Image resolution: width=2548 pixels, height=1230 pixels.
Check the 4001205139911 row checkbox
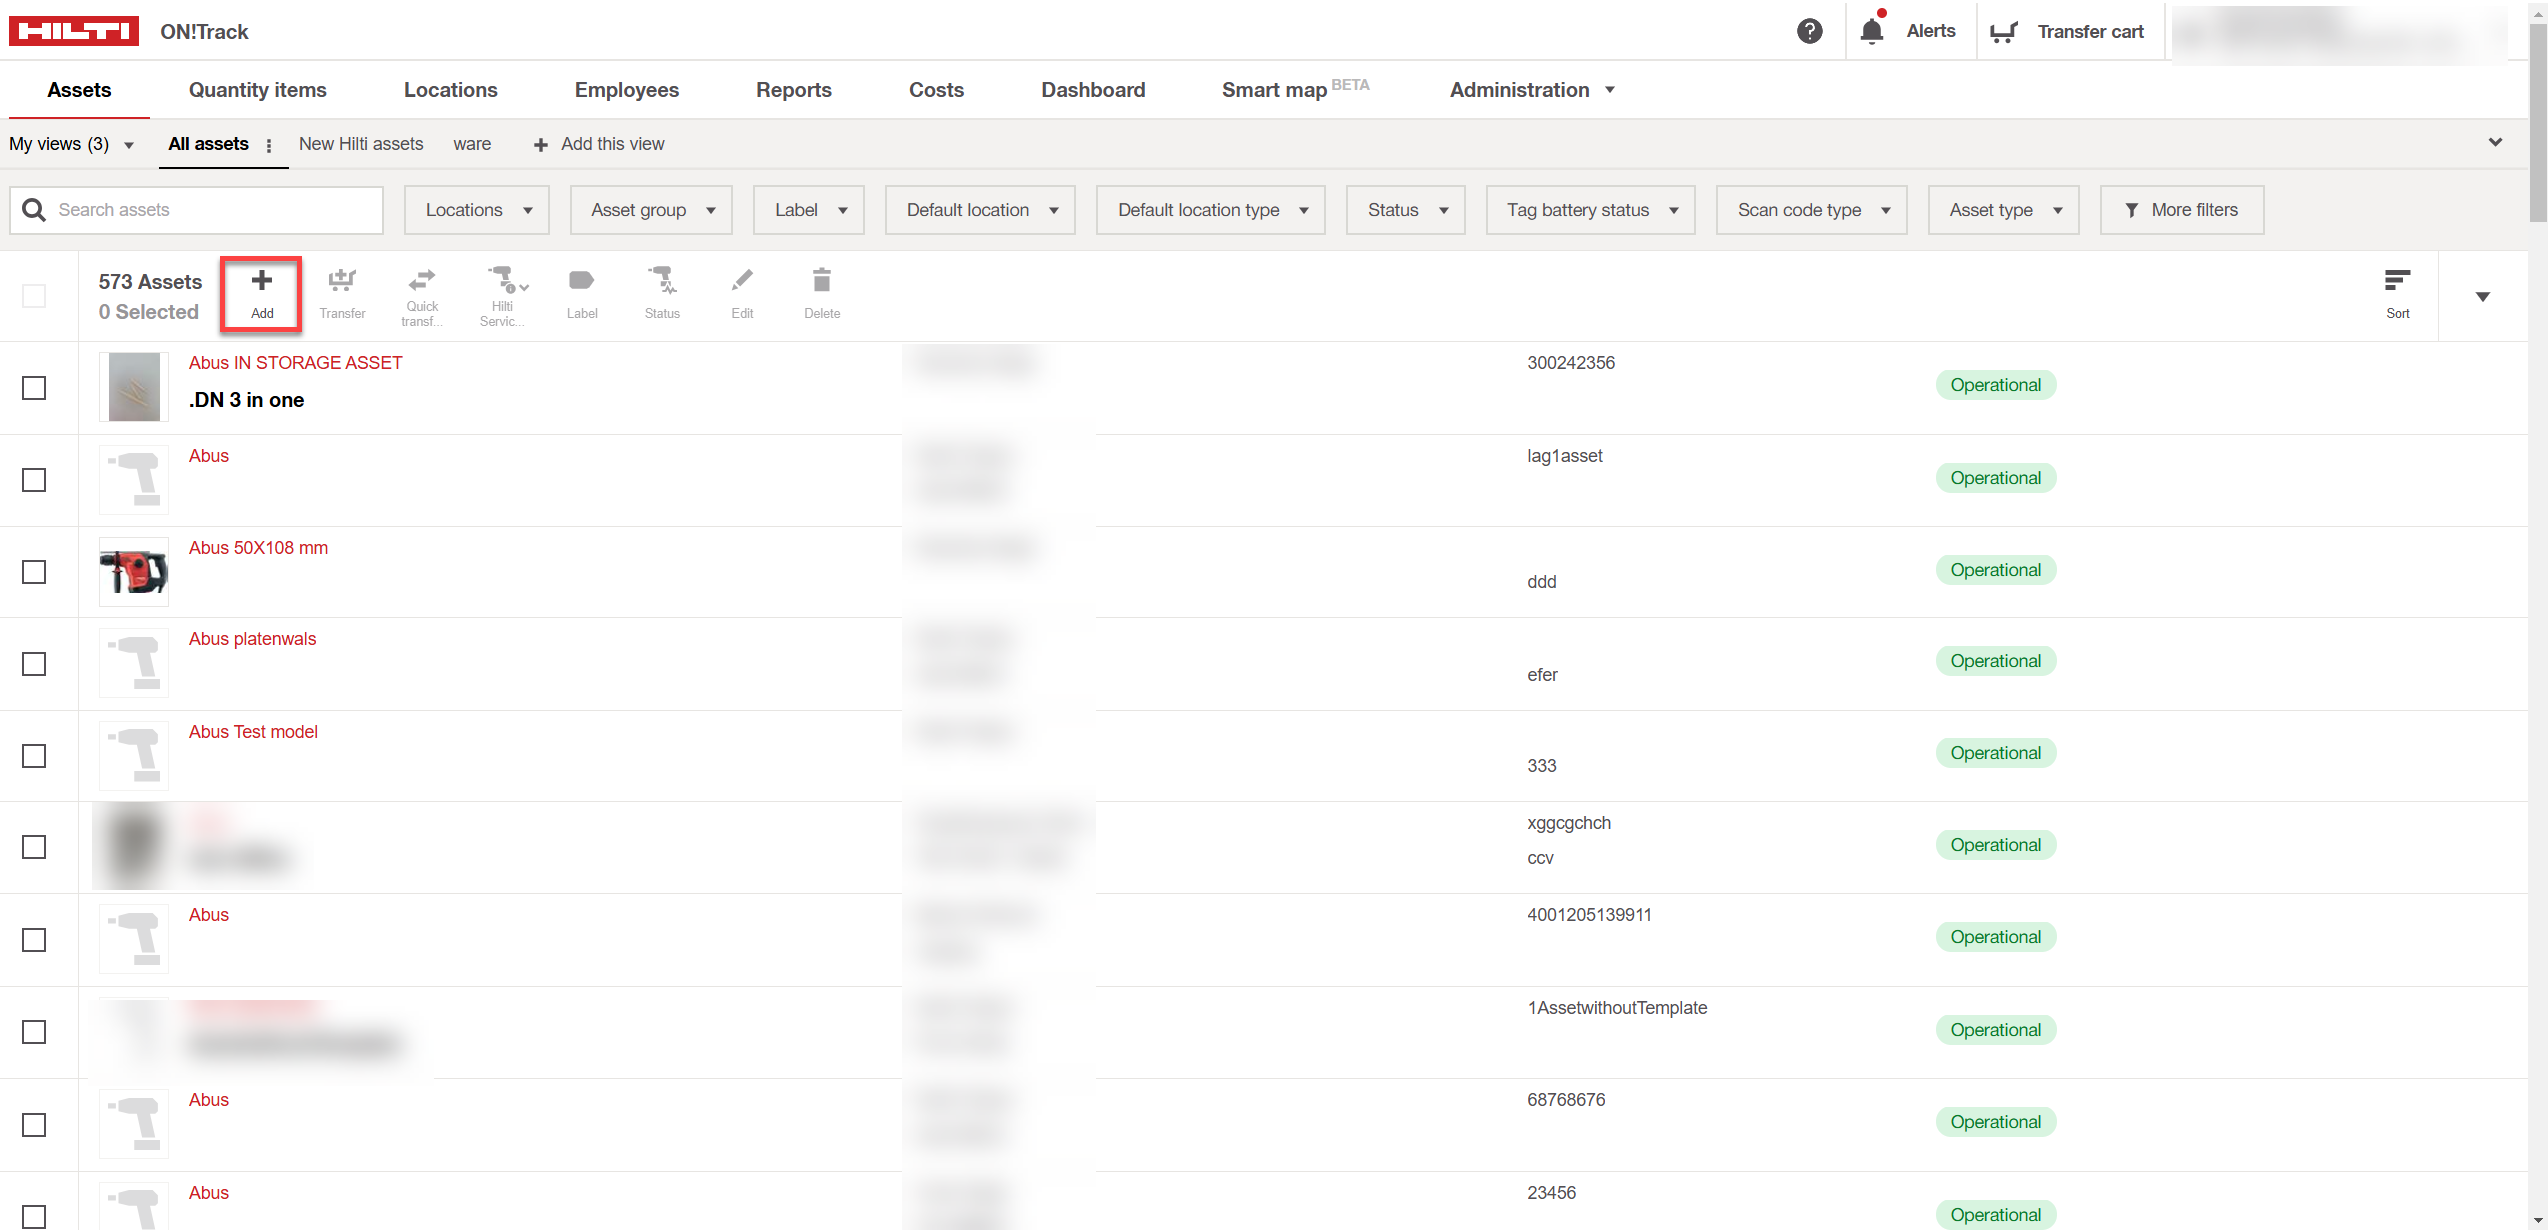[x=34, y=940]
